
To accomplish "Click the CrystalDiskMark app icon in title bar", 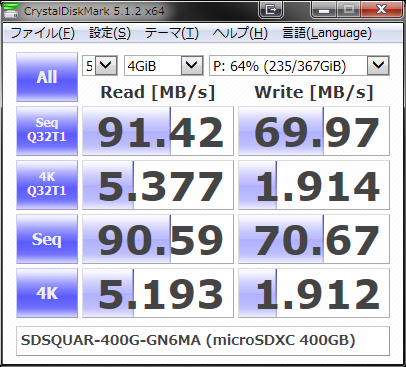I will pos(11,11).
